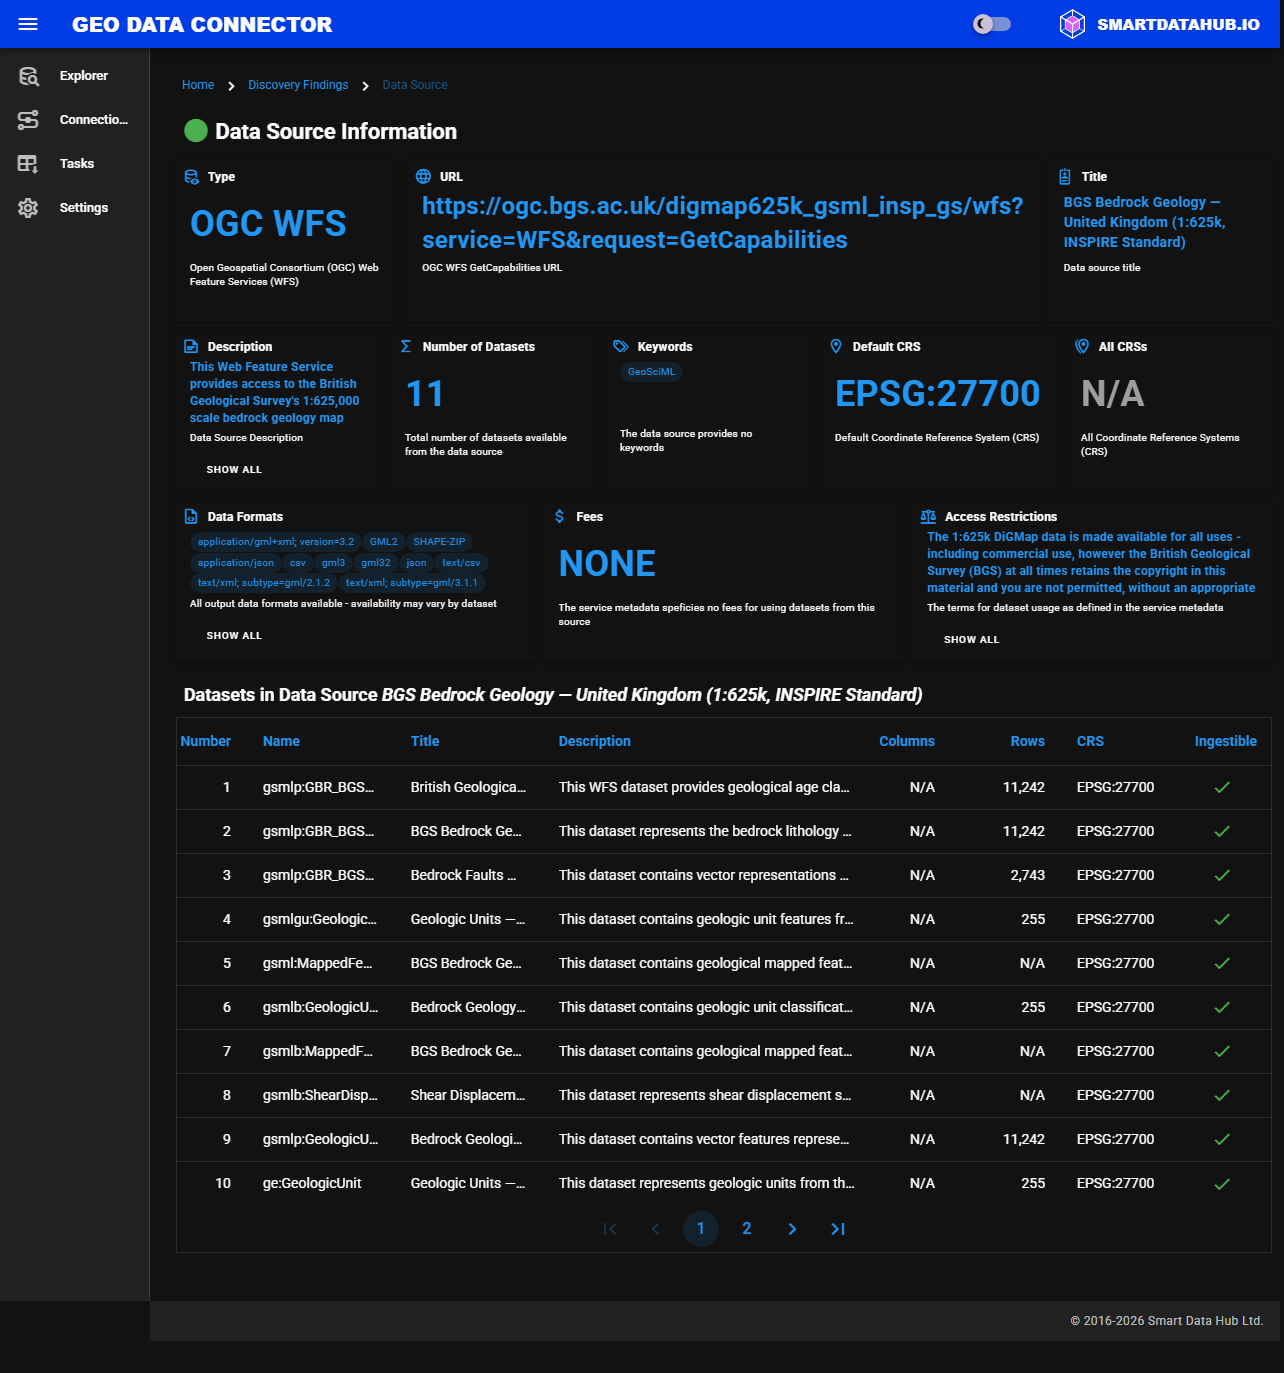Click the Access Restrictions balance scale icon
This screenshot has width=1284, height=1373.
pos(928,517)
